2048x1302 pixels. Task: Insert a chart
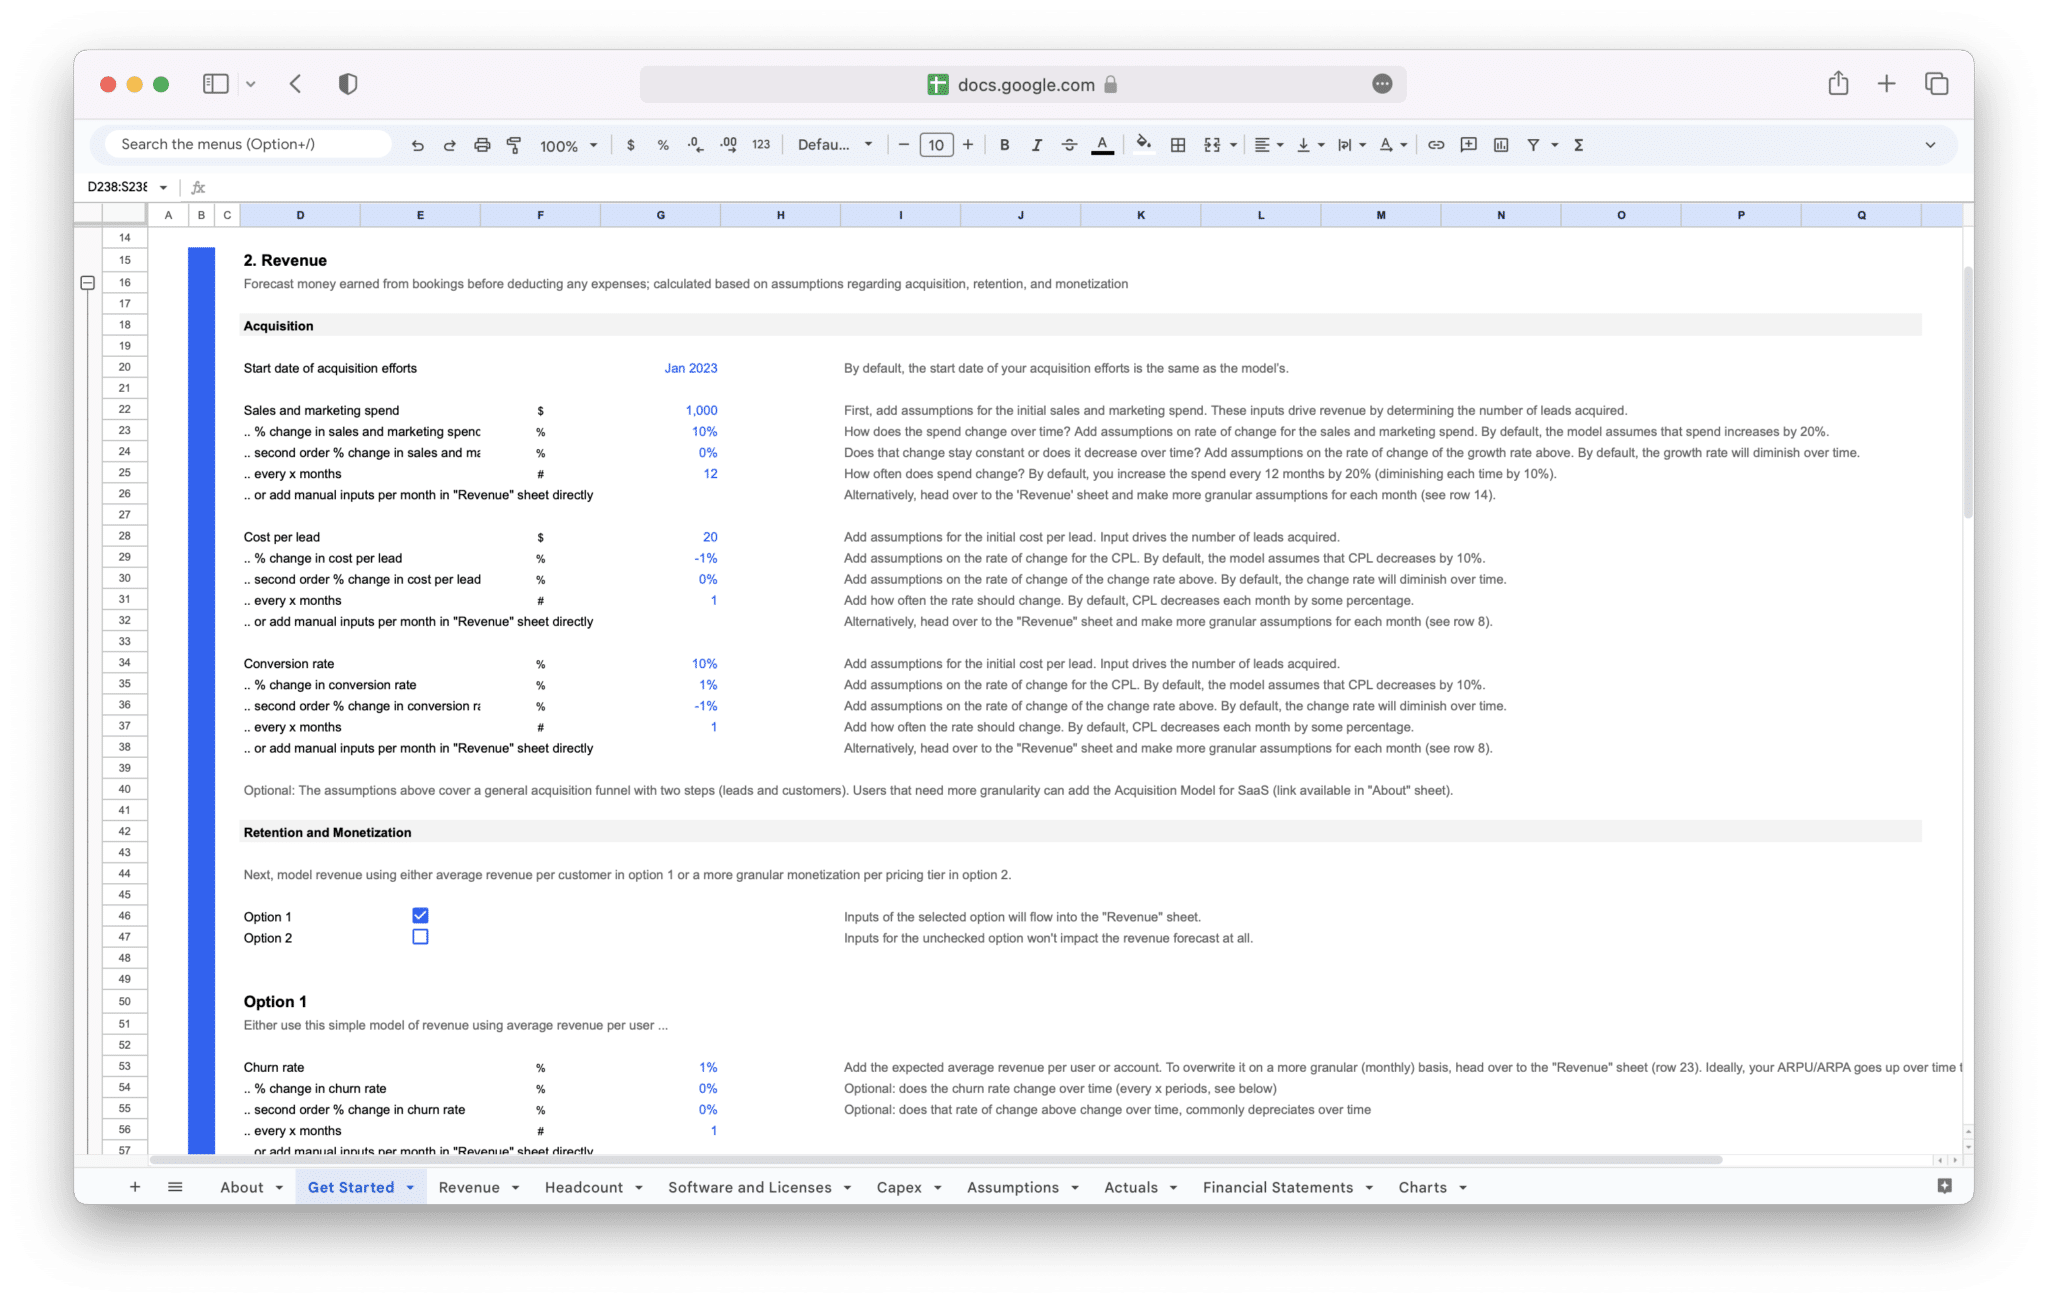click(1501, 144)
